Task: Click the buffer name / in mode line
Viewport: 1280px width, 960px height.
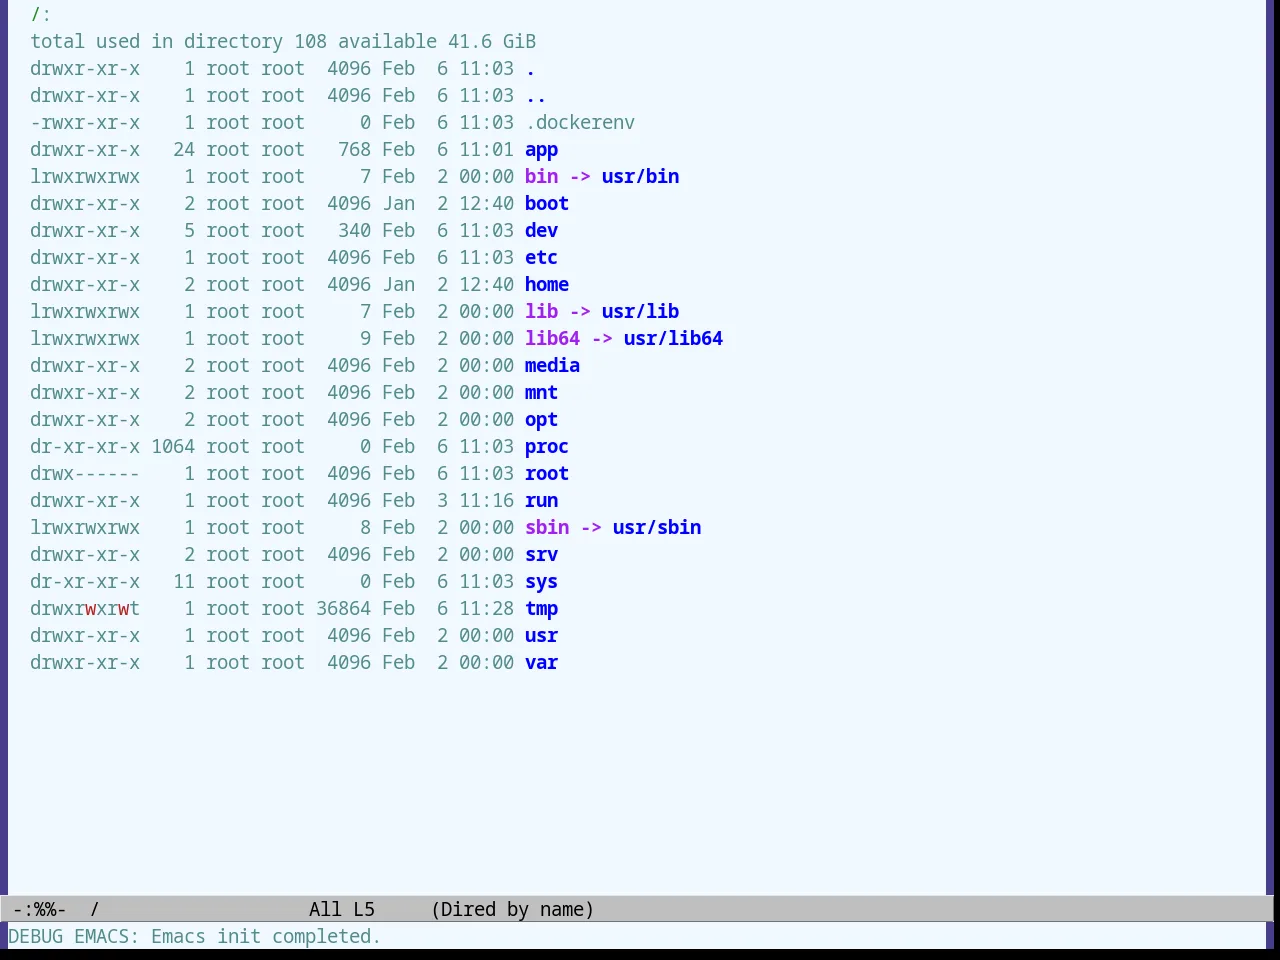Action: (95, 910)
